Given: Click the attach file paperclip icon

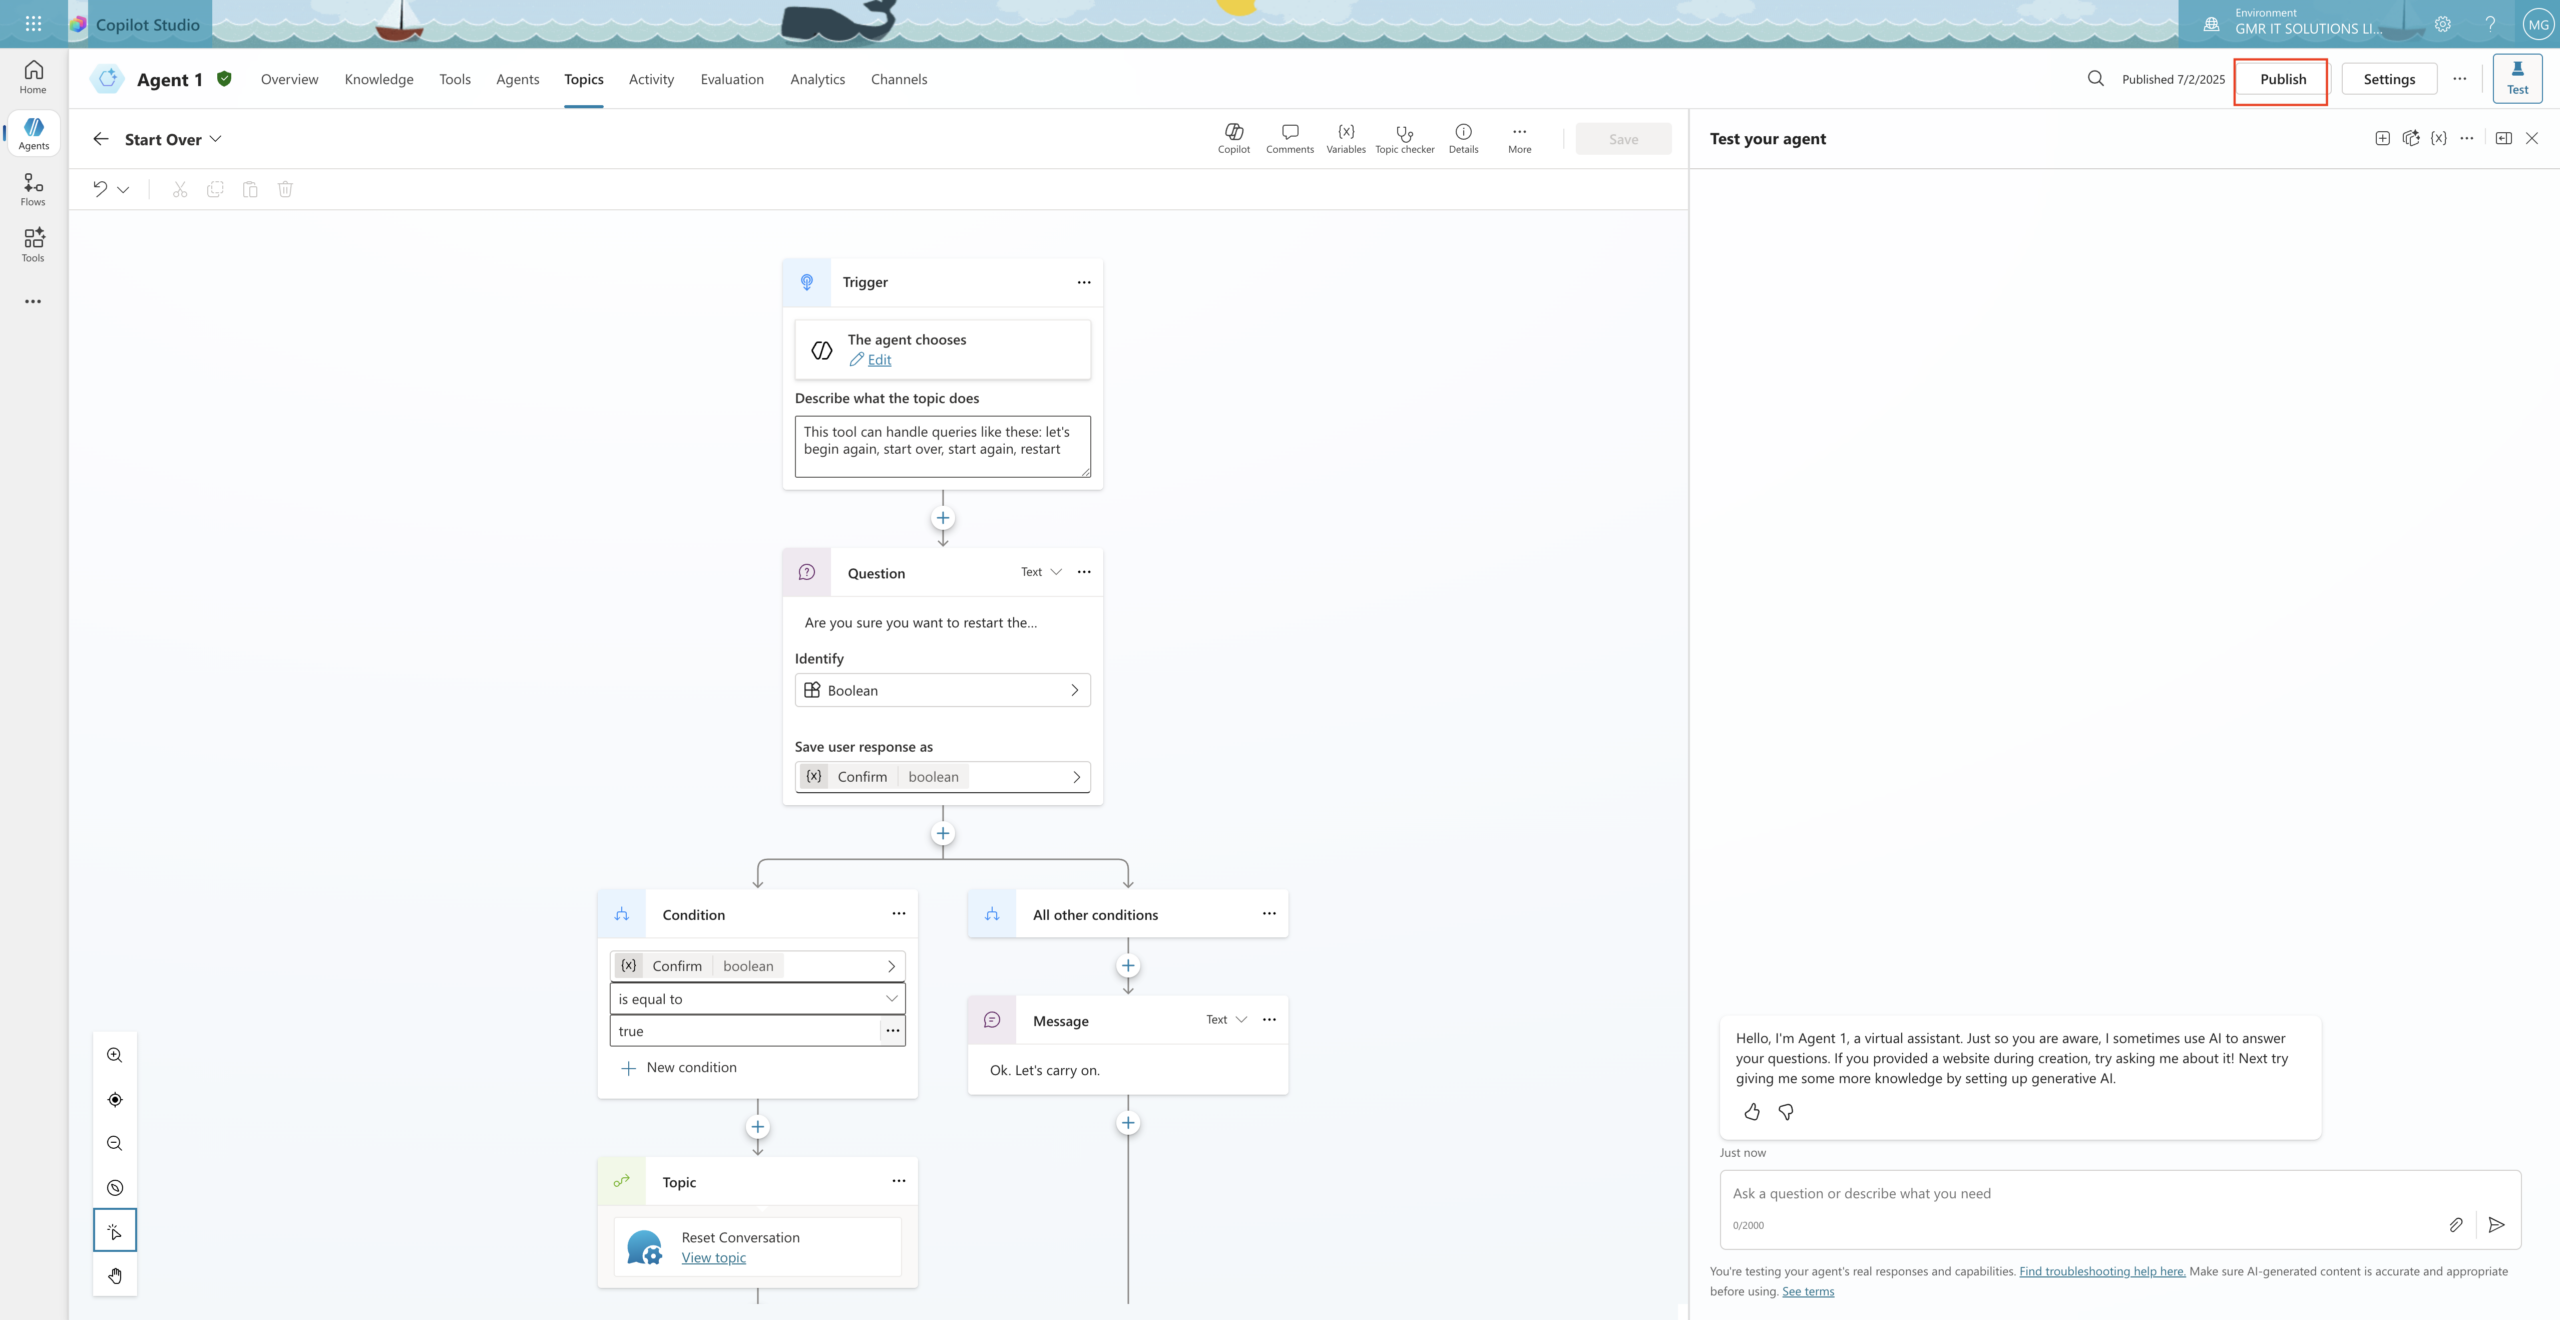Looking at the screenshot, I should [2456, 1224].
